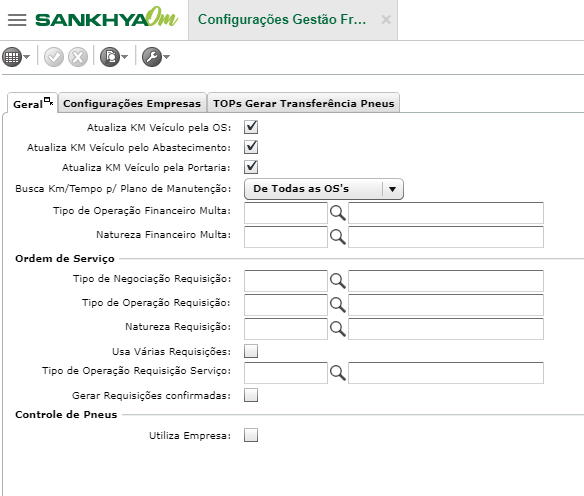Uncheck Atualiza KM Veículo pela OS

coord(251,127)
